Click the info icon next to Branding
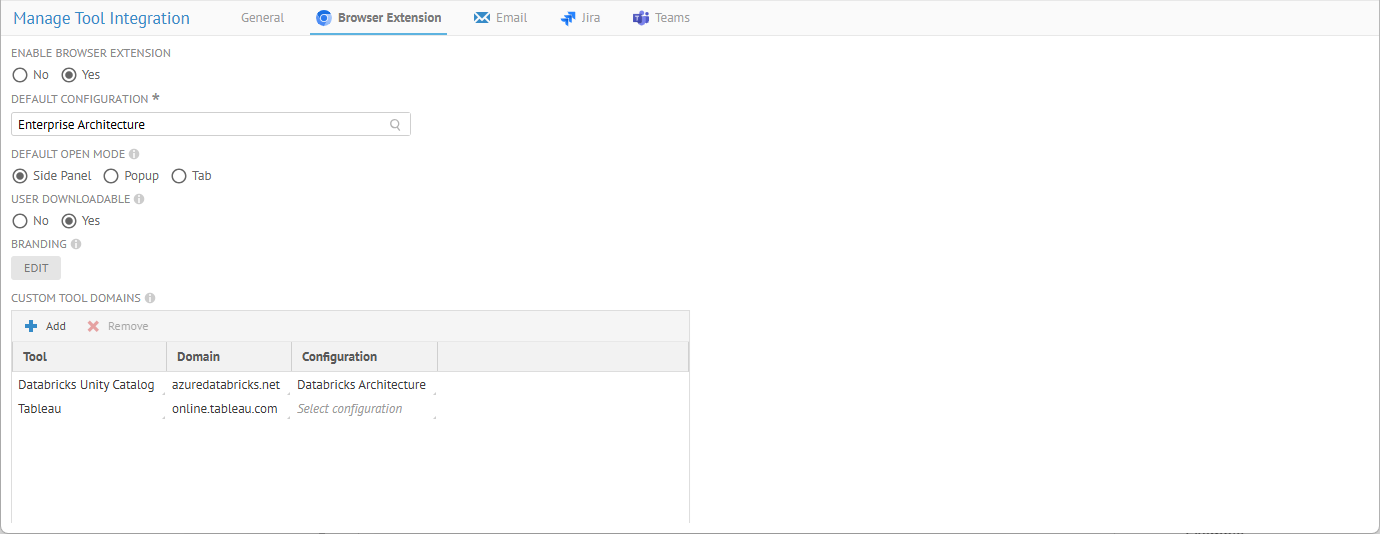This screenshot has width=1380, height=534. [x=76, y=244]
